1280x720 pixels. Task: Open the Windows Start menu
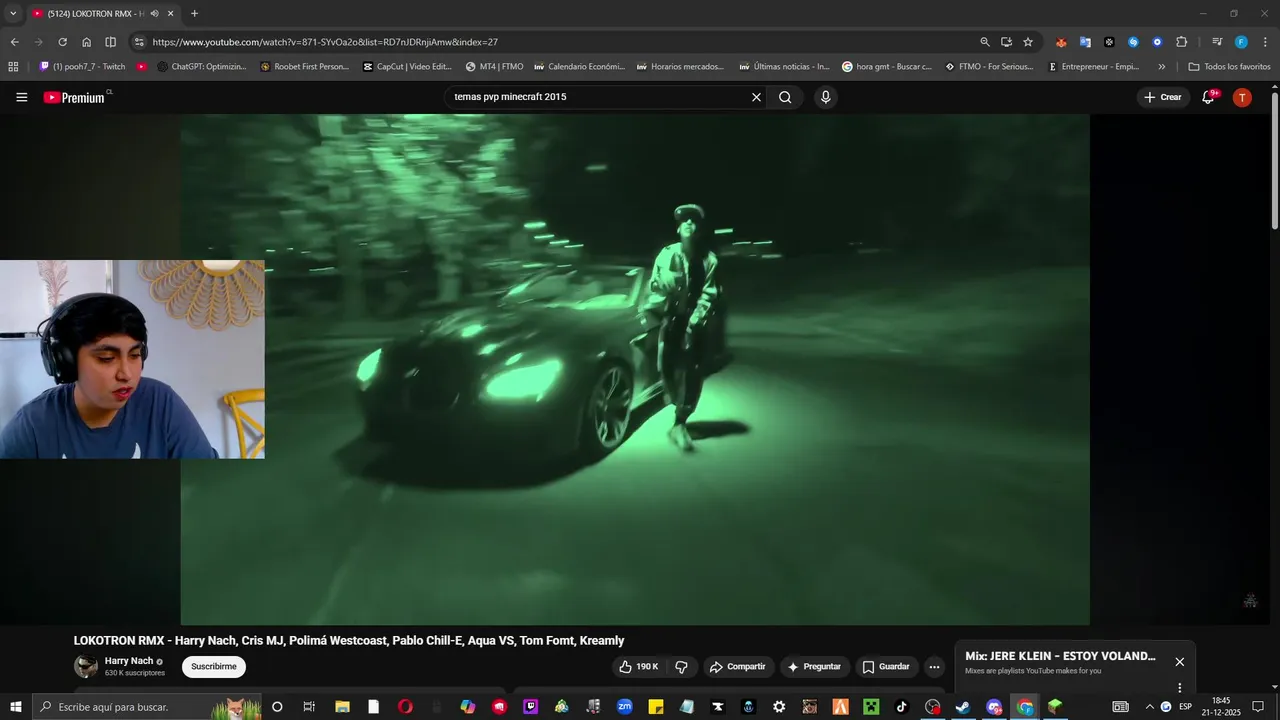(15, 707)
